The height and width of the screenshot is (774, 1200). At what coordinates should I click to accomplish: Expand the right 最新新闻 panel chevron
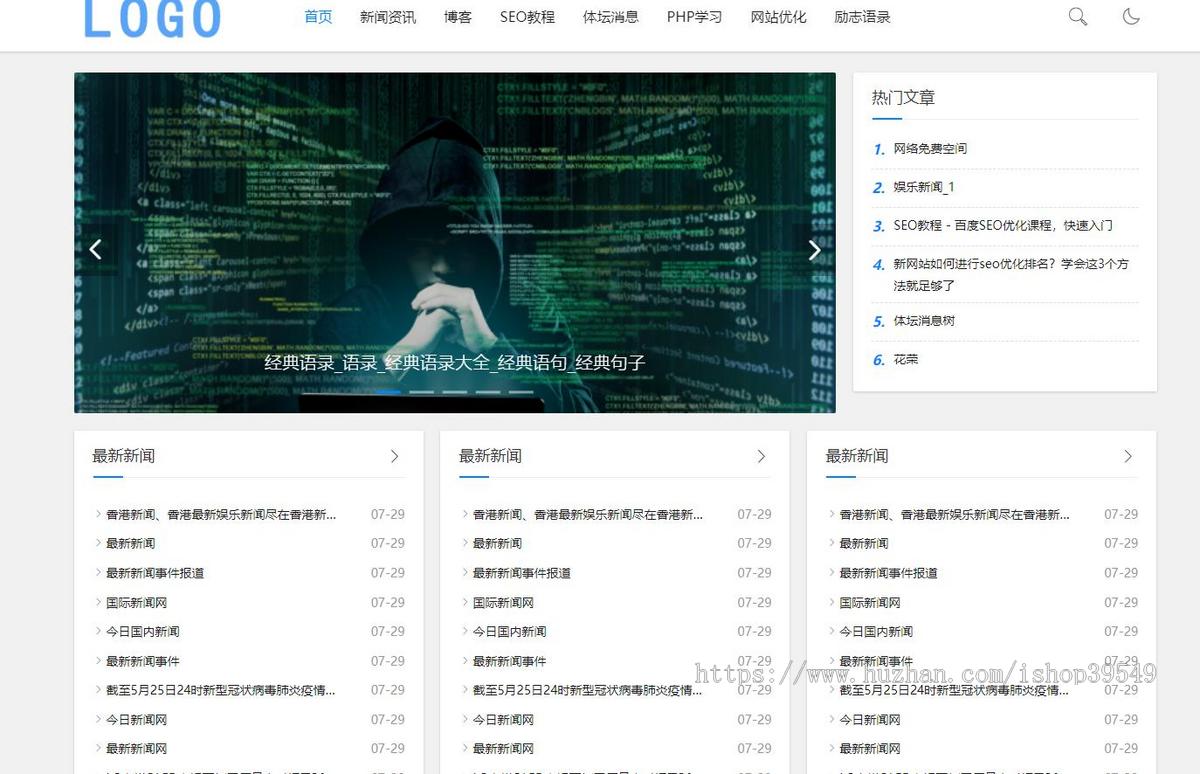point(1128,456)
